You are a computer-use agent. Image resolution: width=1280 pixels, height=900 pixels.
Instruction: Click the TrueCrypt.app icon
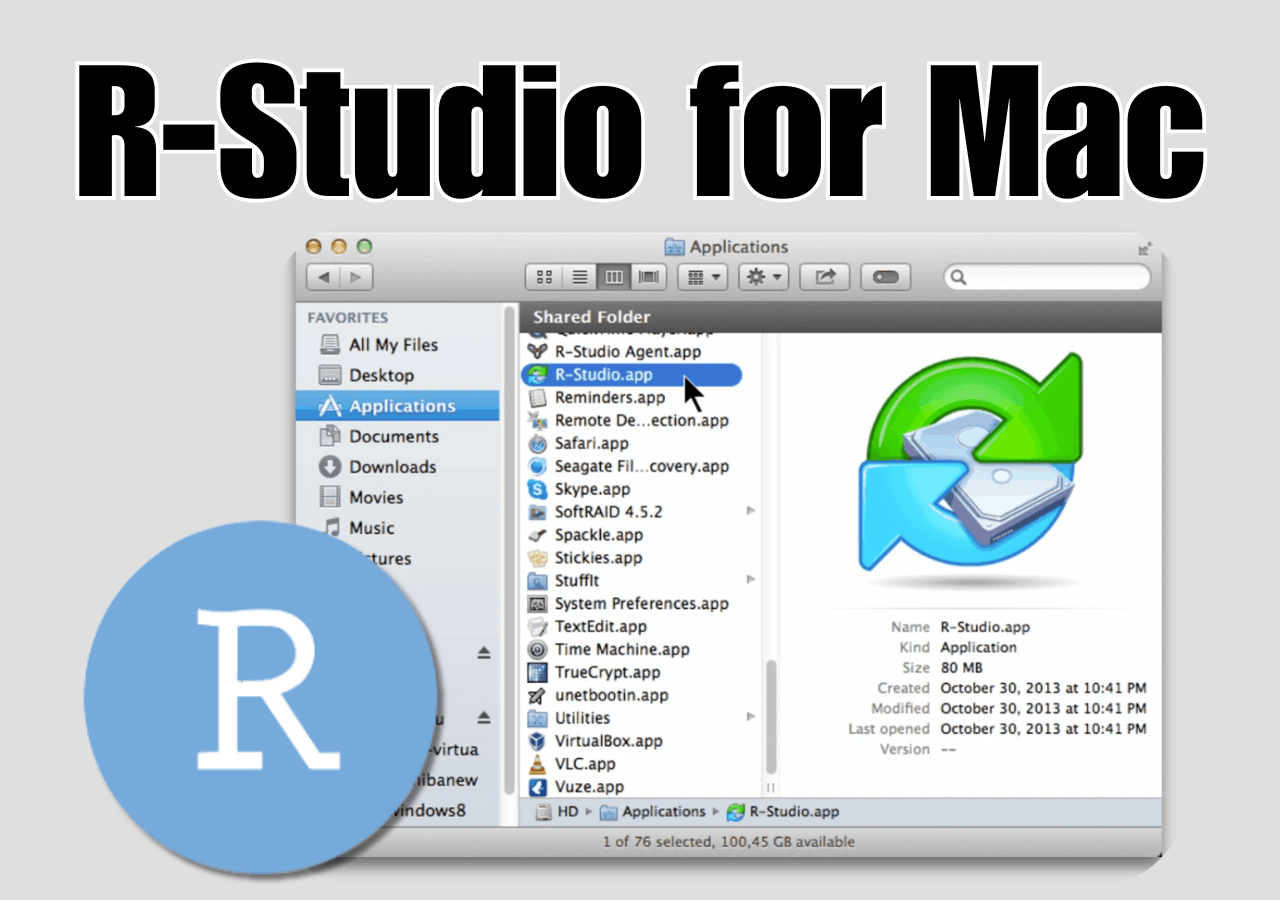538,673
